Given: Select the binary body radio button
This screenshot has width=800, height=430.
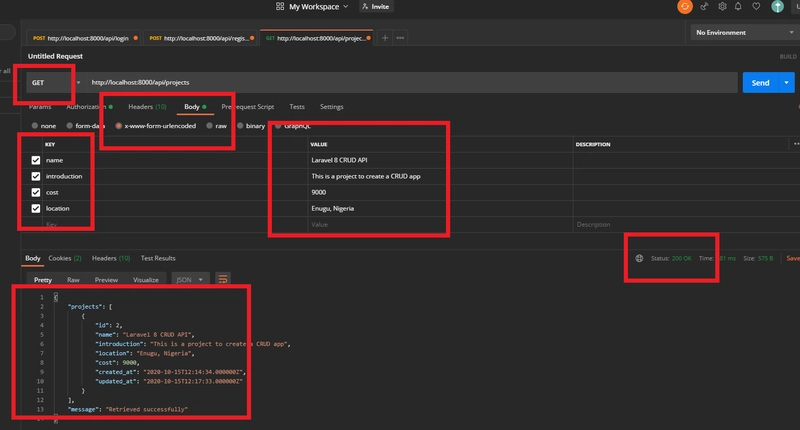Looking at the screenshot, I should [x=240, y=125].
